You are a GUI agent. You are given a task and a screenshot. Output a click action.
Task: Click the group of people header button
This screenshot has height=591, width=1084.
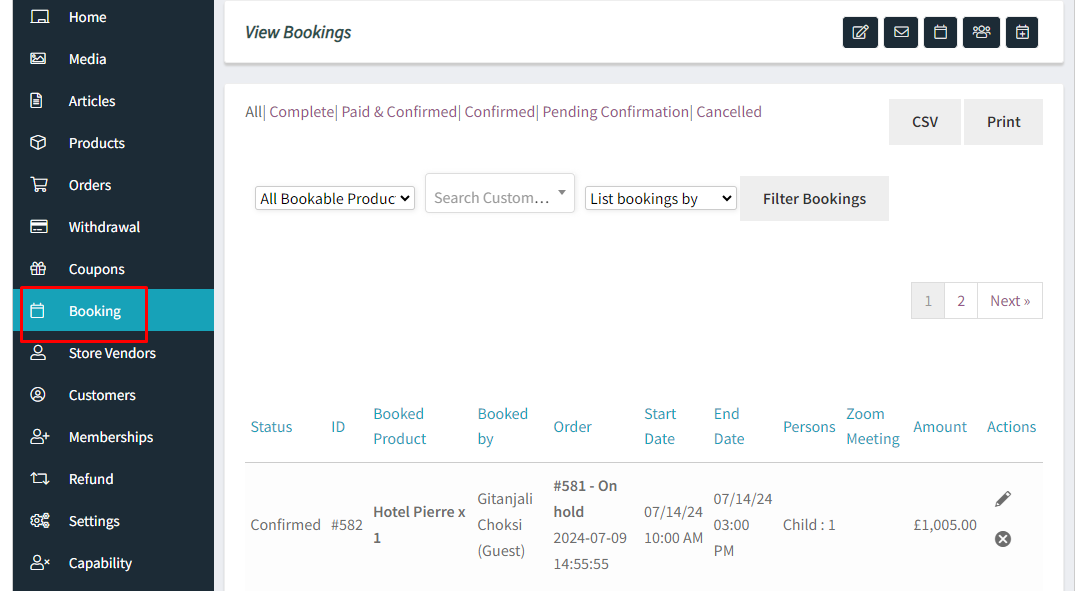[x=981, y=32]
